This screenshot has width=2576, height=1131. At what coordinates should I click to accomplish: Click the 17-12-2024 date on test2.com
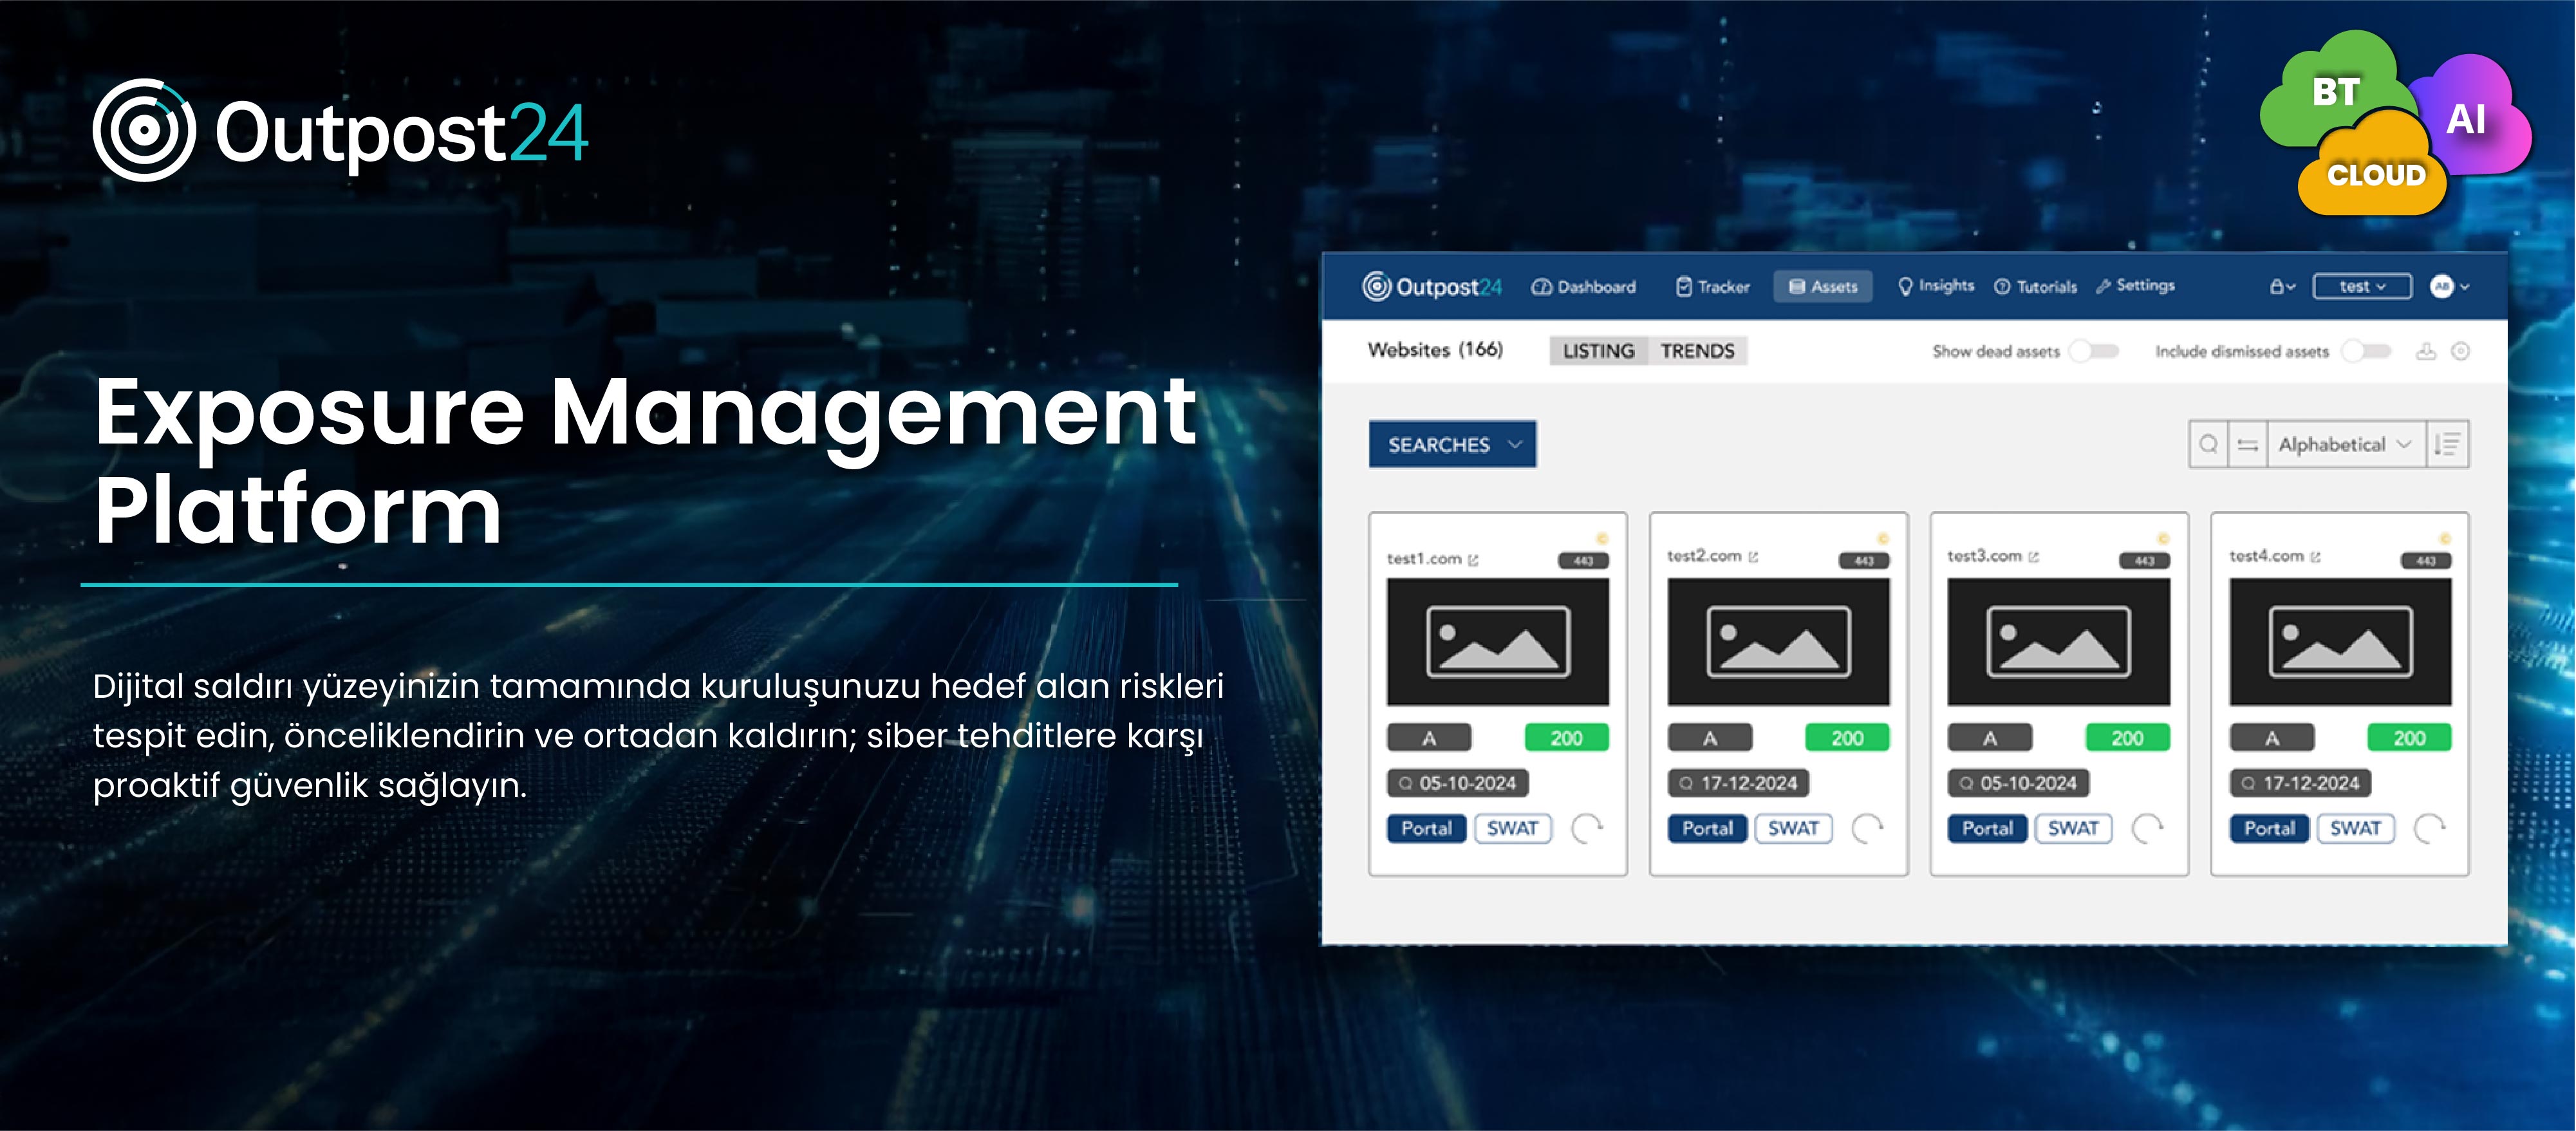tap(1739, 783)
